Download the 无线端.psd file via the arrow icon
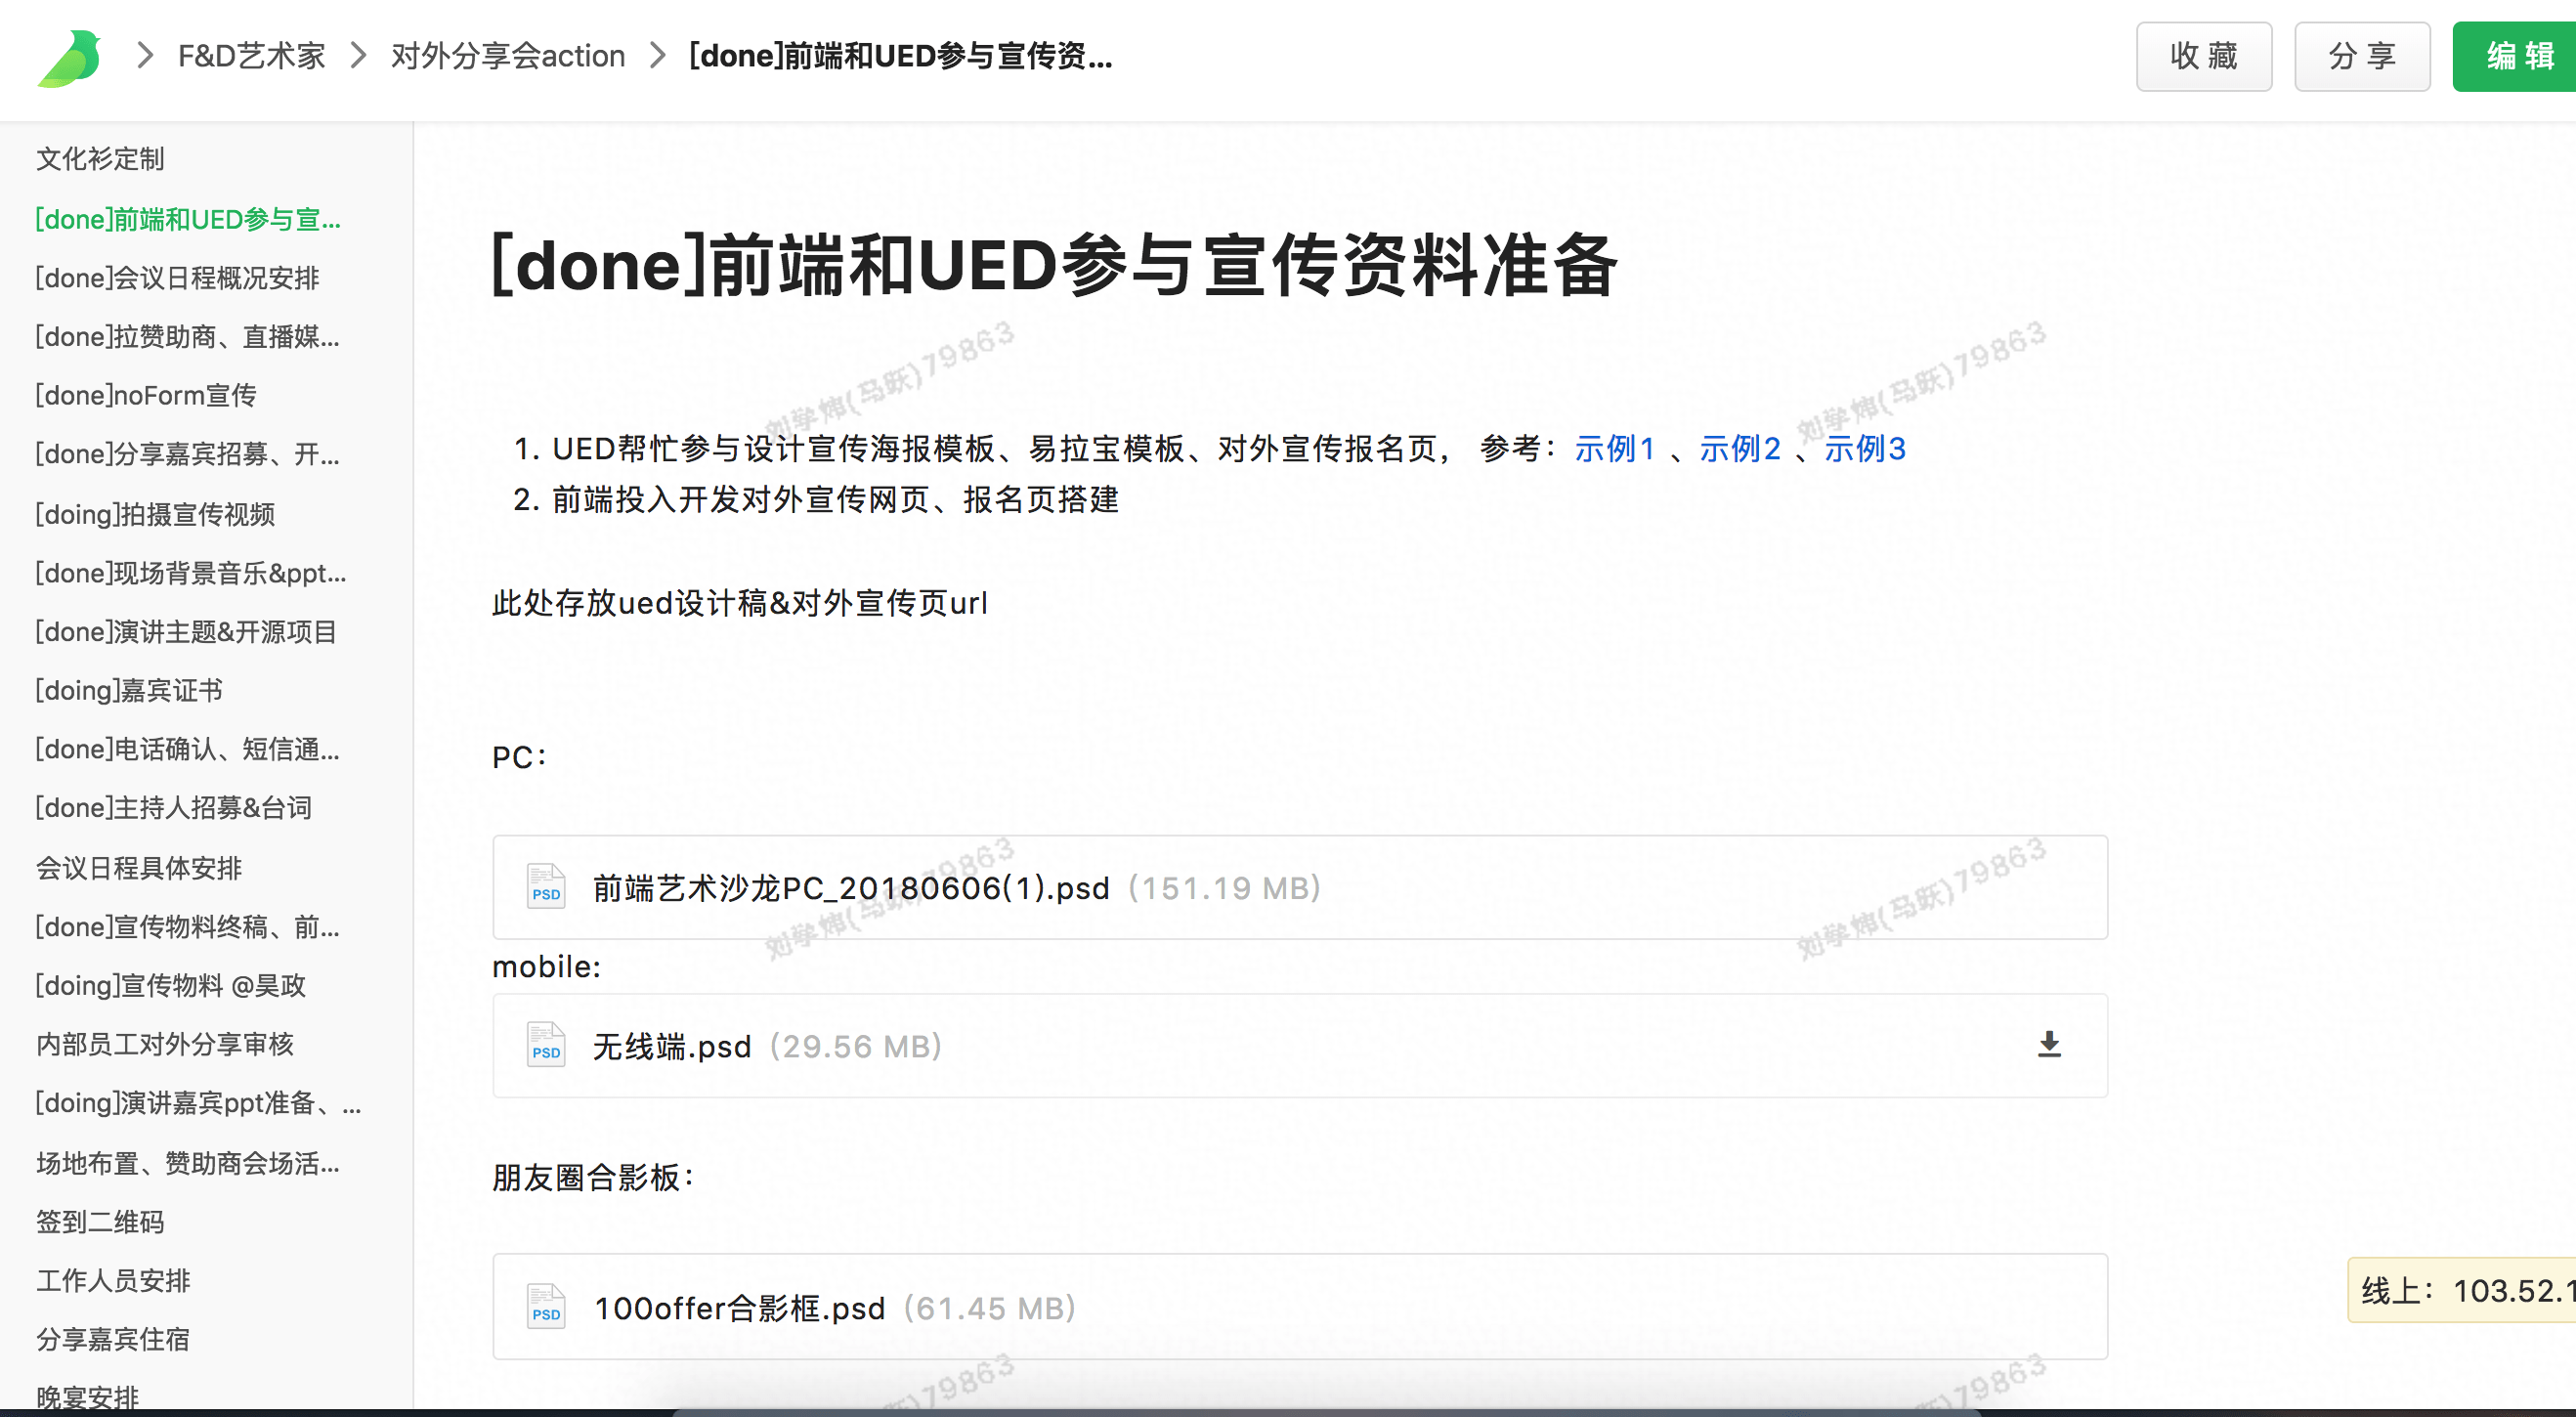The width and height of the screenshot is (2576, 1417). [x=2049, y=1044]
